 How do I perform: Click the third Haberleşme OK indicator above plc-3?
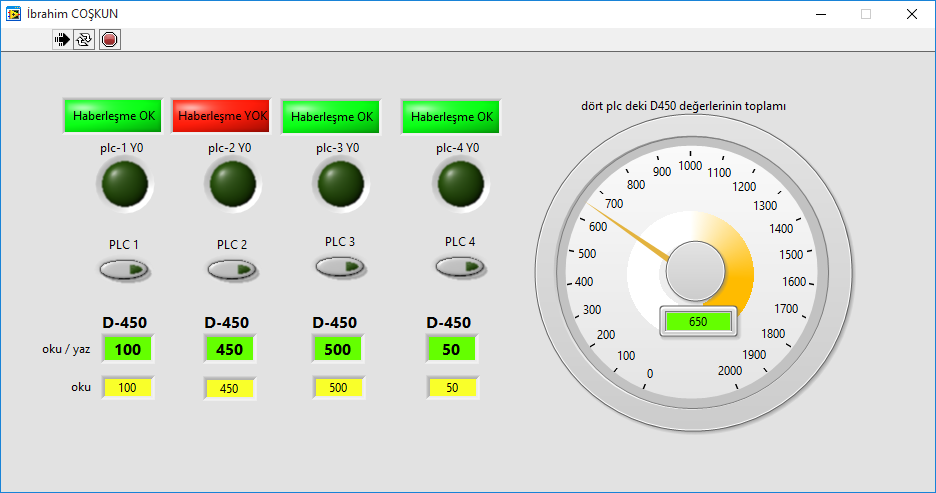[x=331, y=116]
